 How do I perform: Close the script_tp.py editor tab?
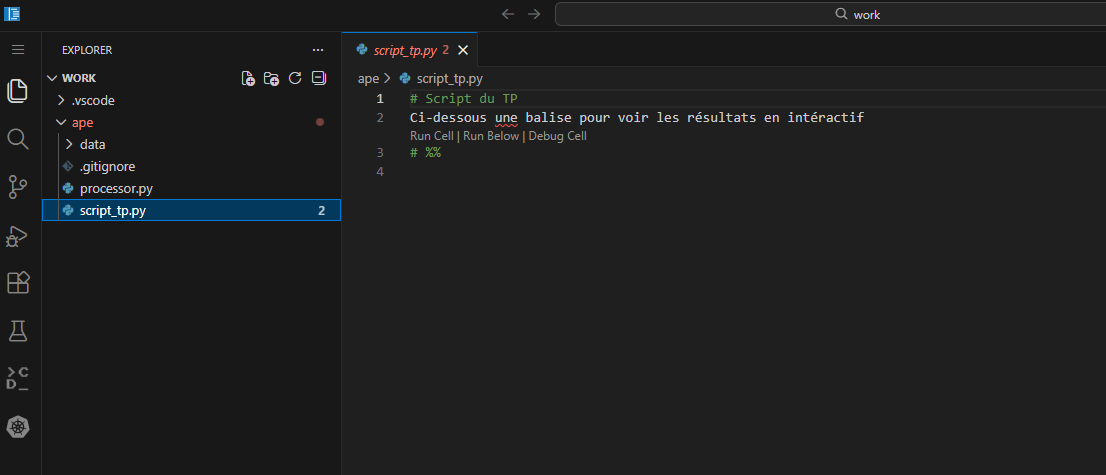[x=463, y=50]
